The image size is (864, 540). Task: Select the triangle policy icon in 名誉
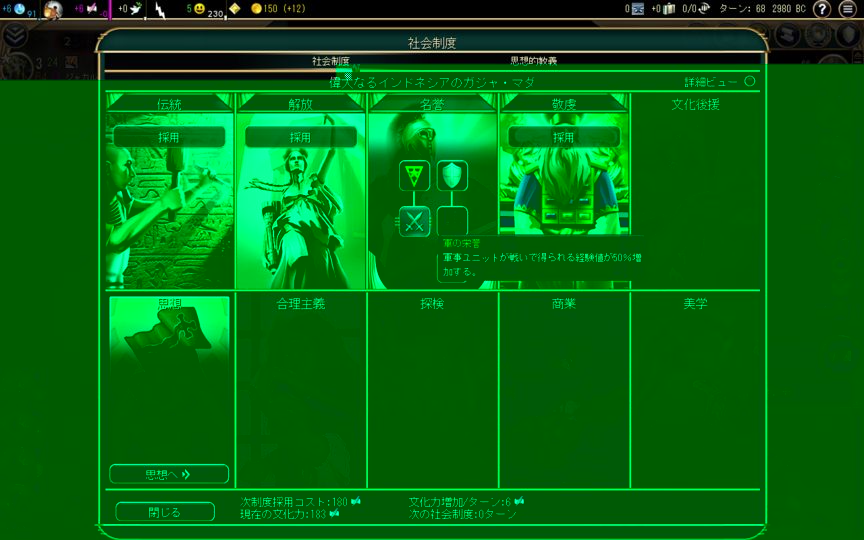tap(414, 176)
